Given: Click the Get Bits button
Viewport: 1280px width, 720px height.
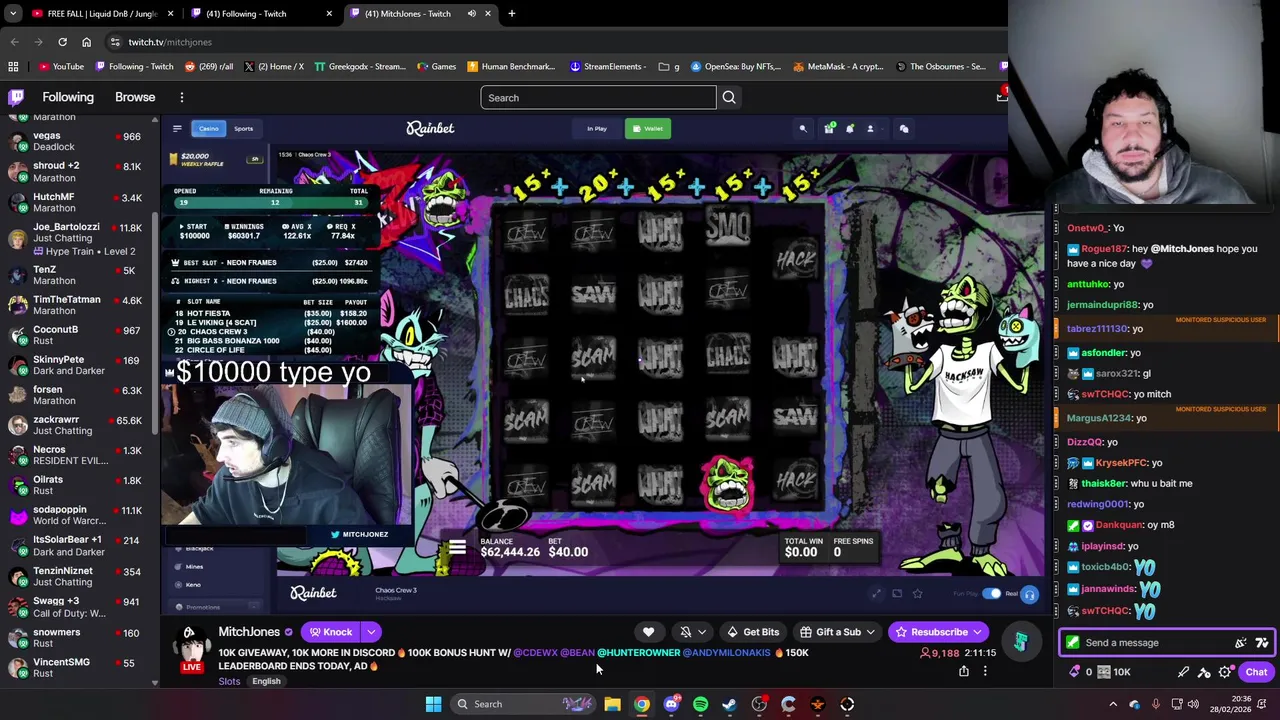Looking at the screenshot, I should [753, 632].
